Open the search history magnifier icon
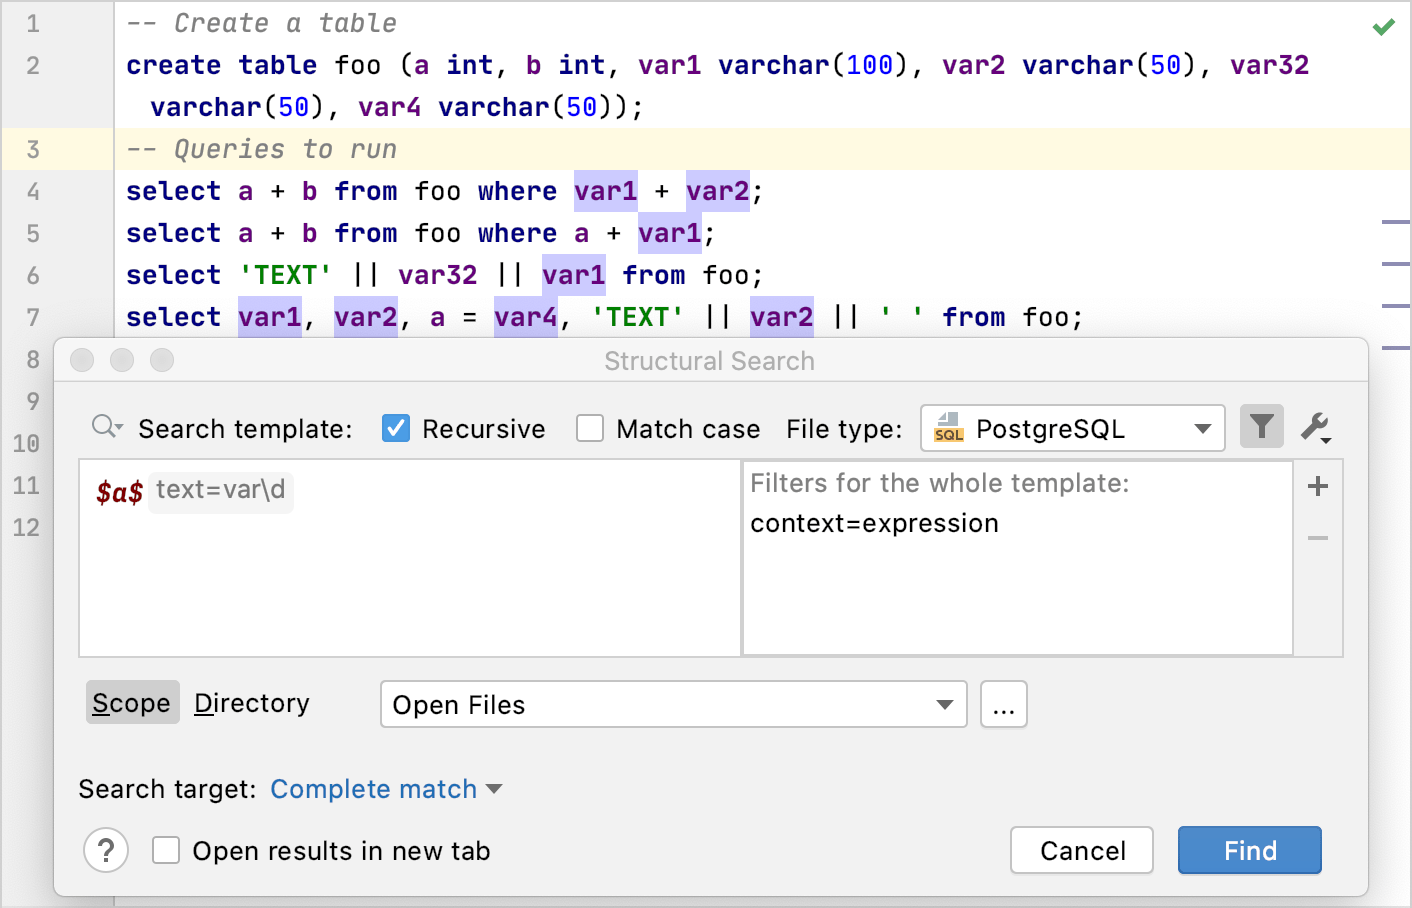This screenshot has width=1412, height=908. 105,427
